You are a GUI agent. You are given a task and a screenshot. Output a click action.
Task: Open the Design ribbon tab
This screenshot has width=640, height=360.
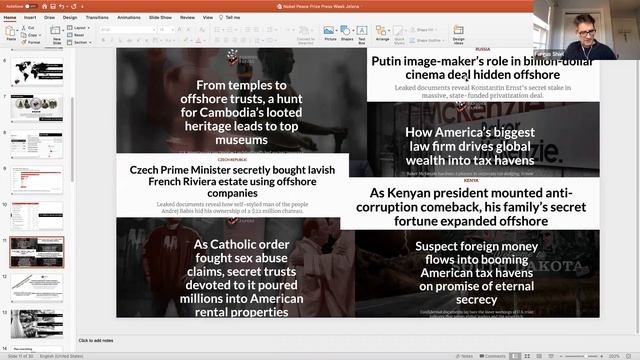[70, 18]
